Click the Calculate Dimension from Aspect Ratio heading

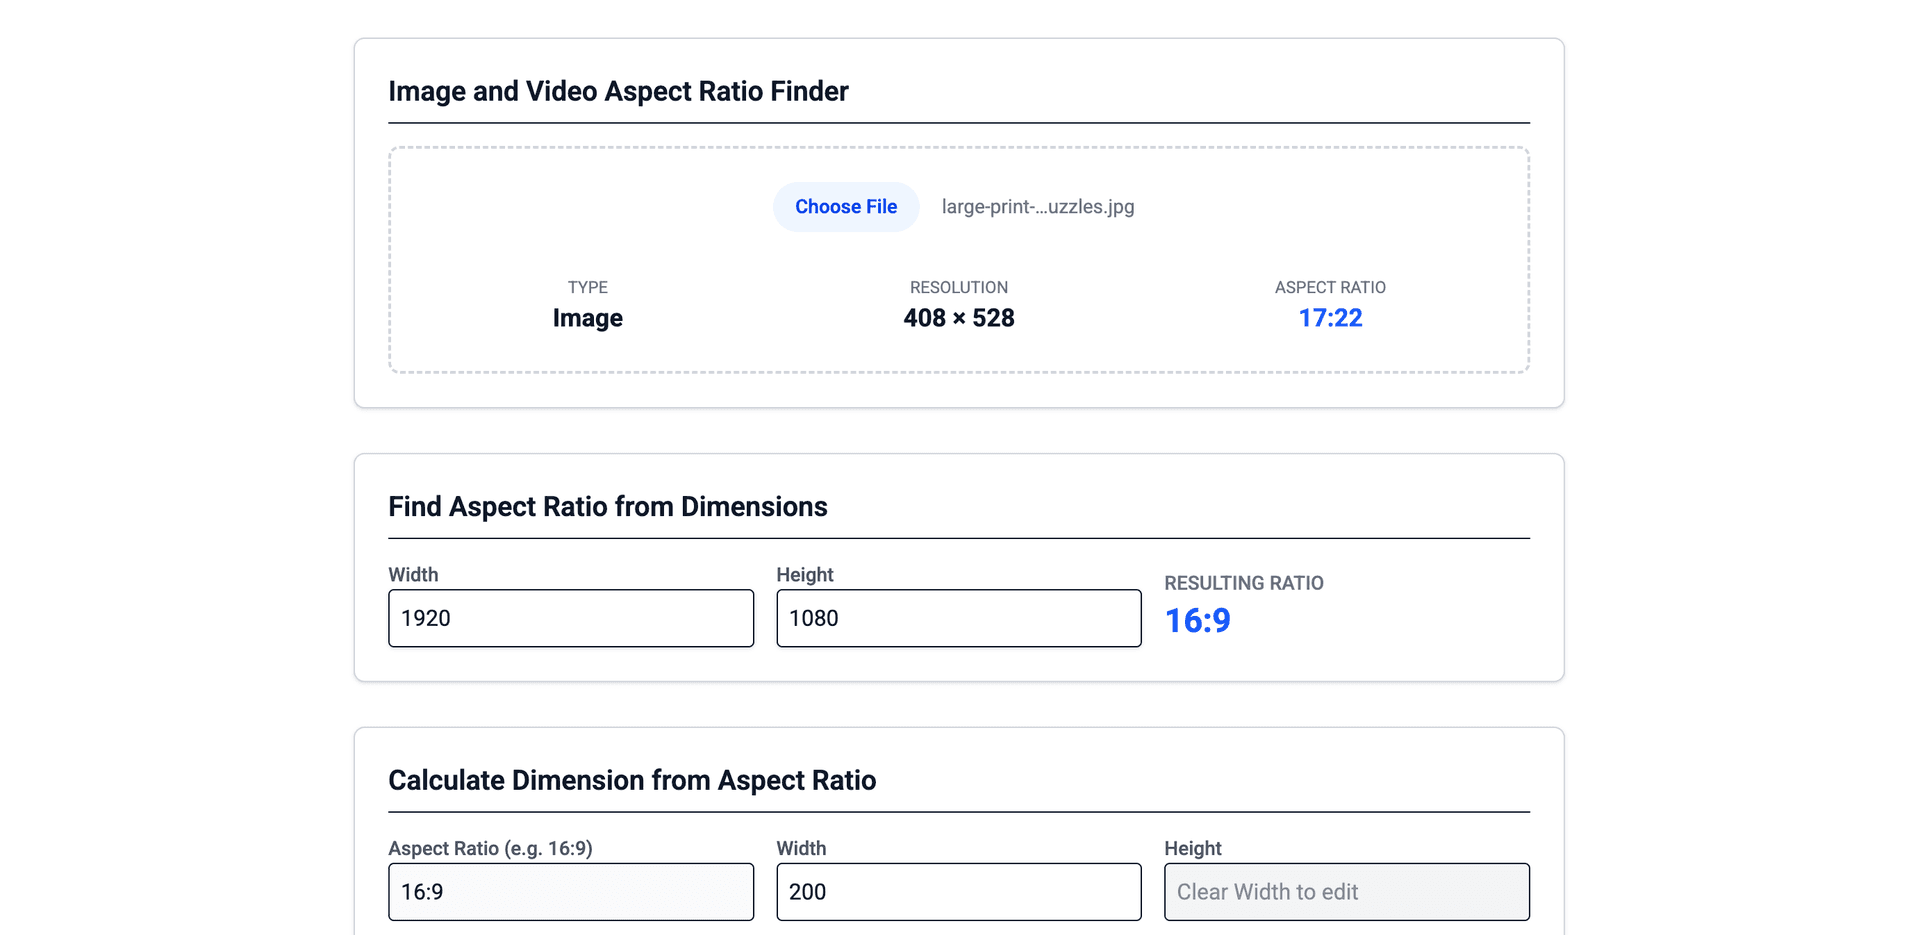coord(633,780)
